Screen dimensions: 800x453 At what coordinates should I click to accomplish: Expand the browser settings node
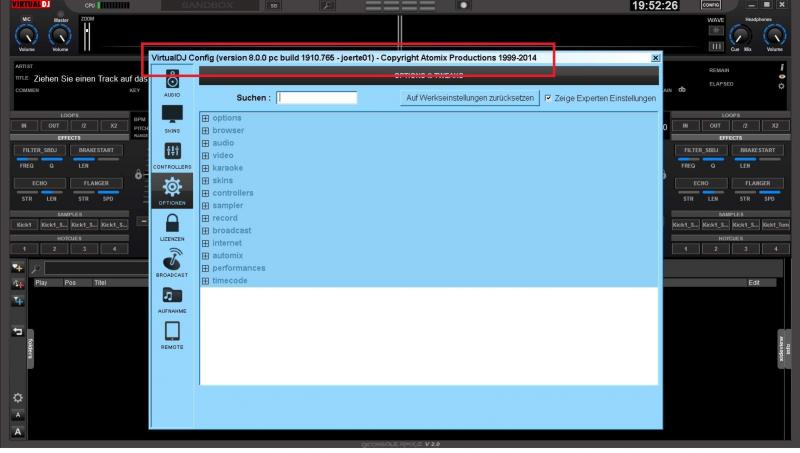click(x=205, y=131)
